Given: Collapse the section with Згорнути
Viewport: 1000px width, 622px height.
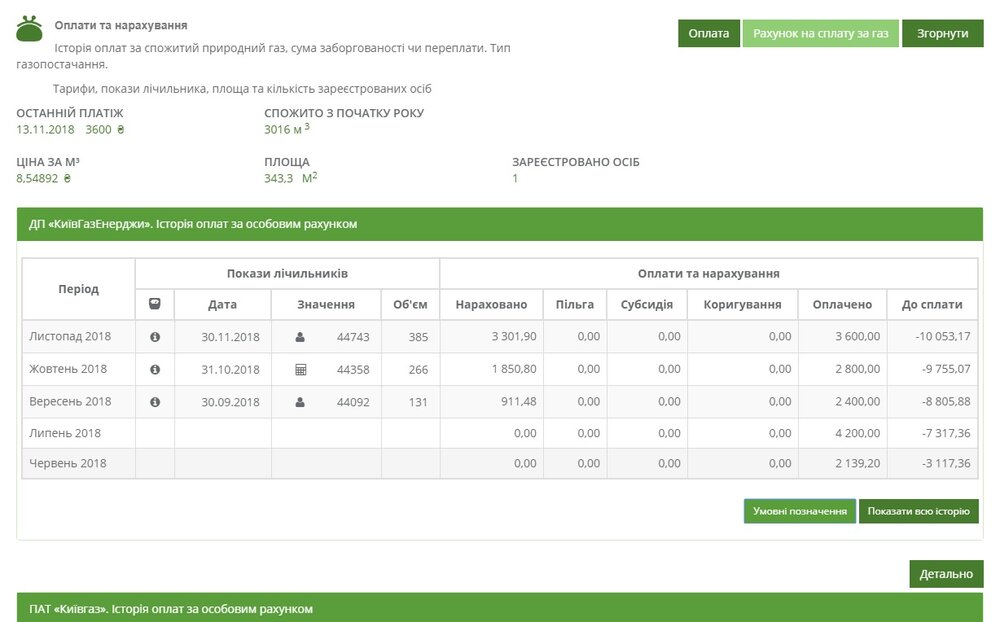Looking at the screenshot, I should click(x=942, y=33).
